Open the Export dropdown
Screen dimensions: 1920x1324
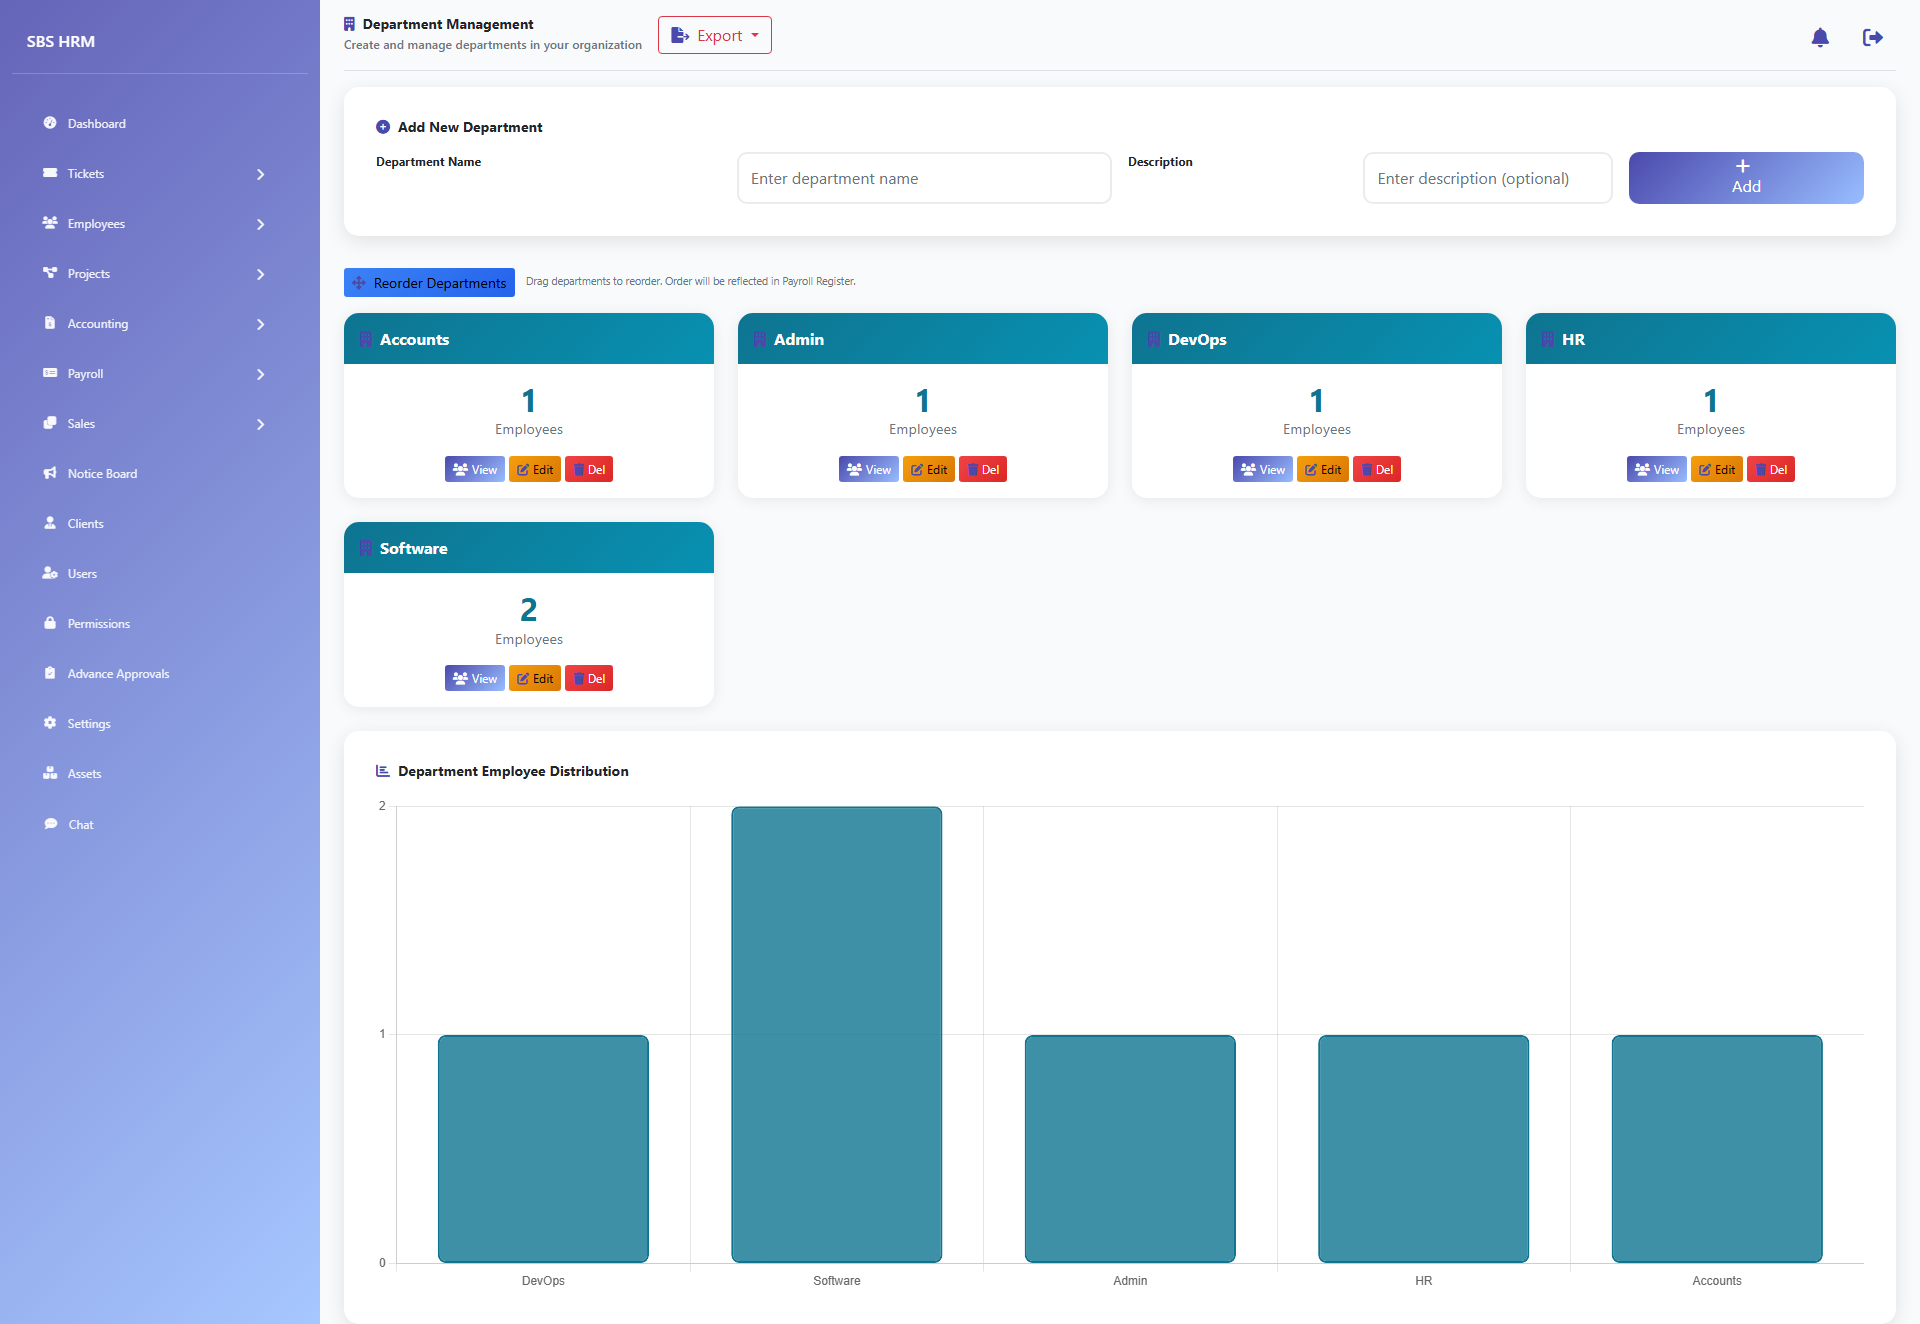[715, 35]
